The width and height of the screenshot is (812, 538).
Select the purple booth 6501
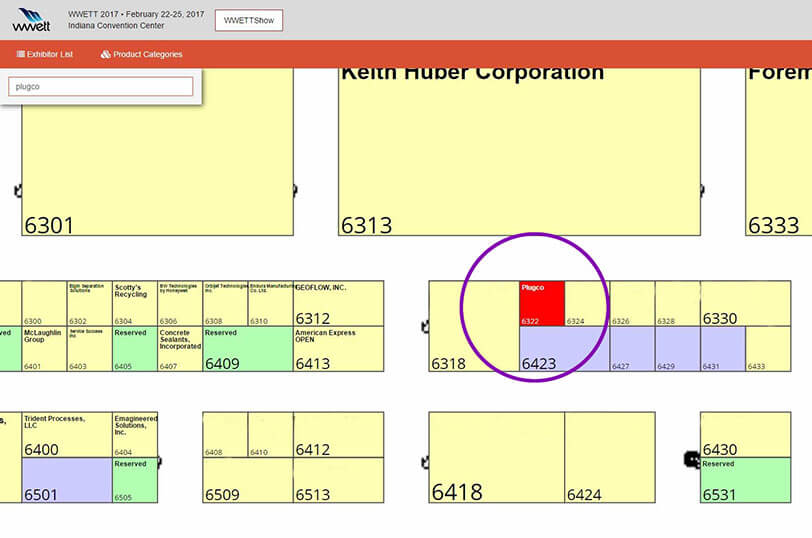click(67, 480)
